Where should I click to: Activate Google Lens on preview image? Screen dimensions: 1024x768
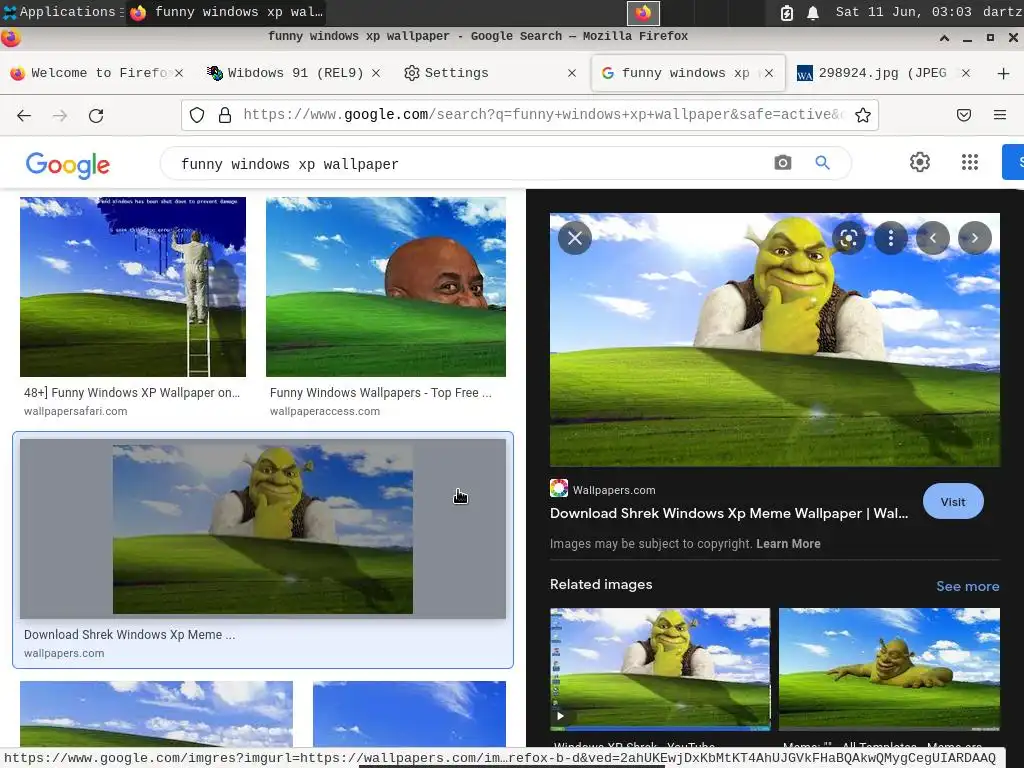(848, 238)
